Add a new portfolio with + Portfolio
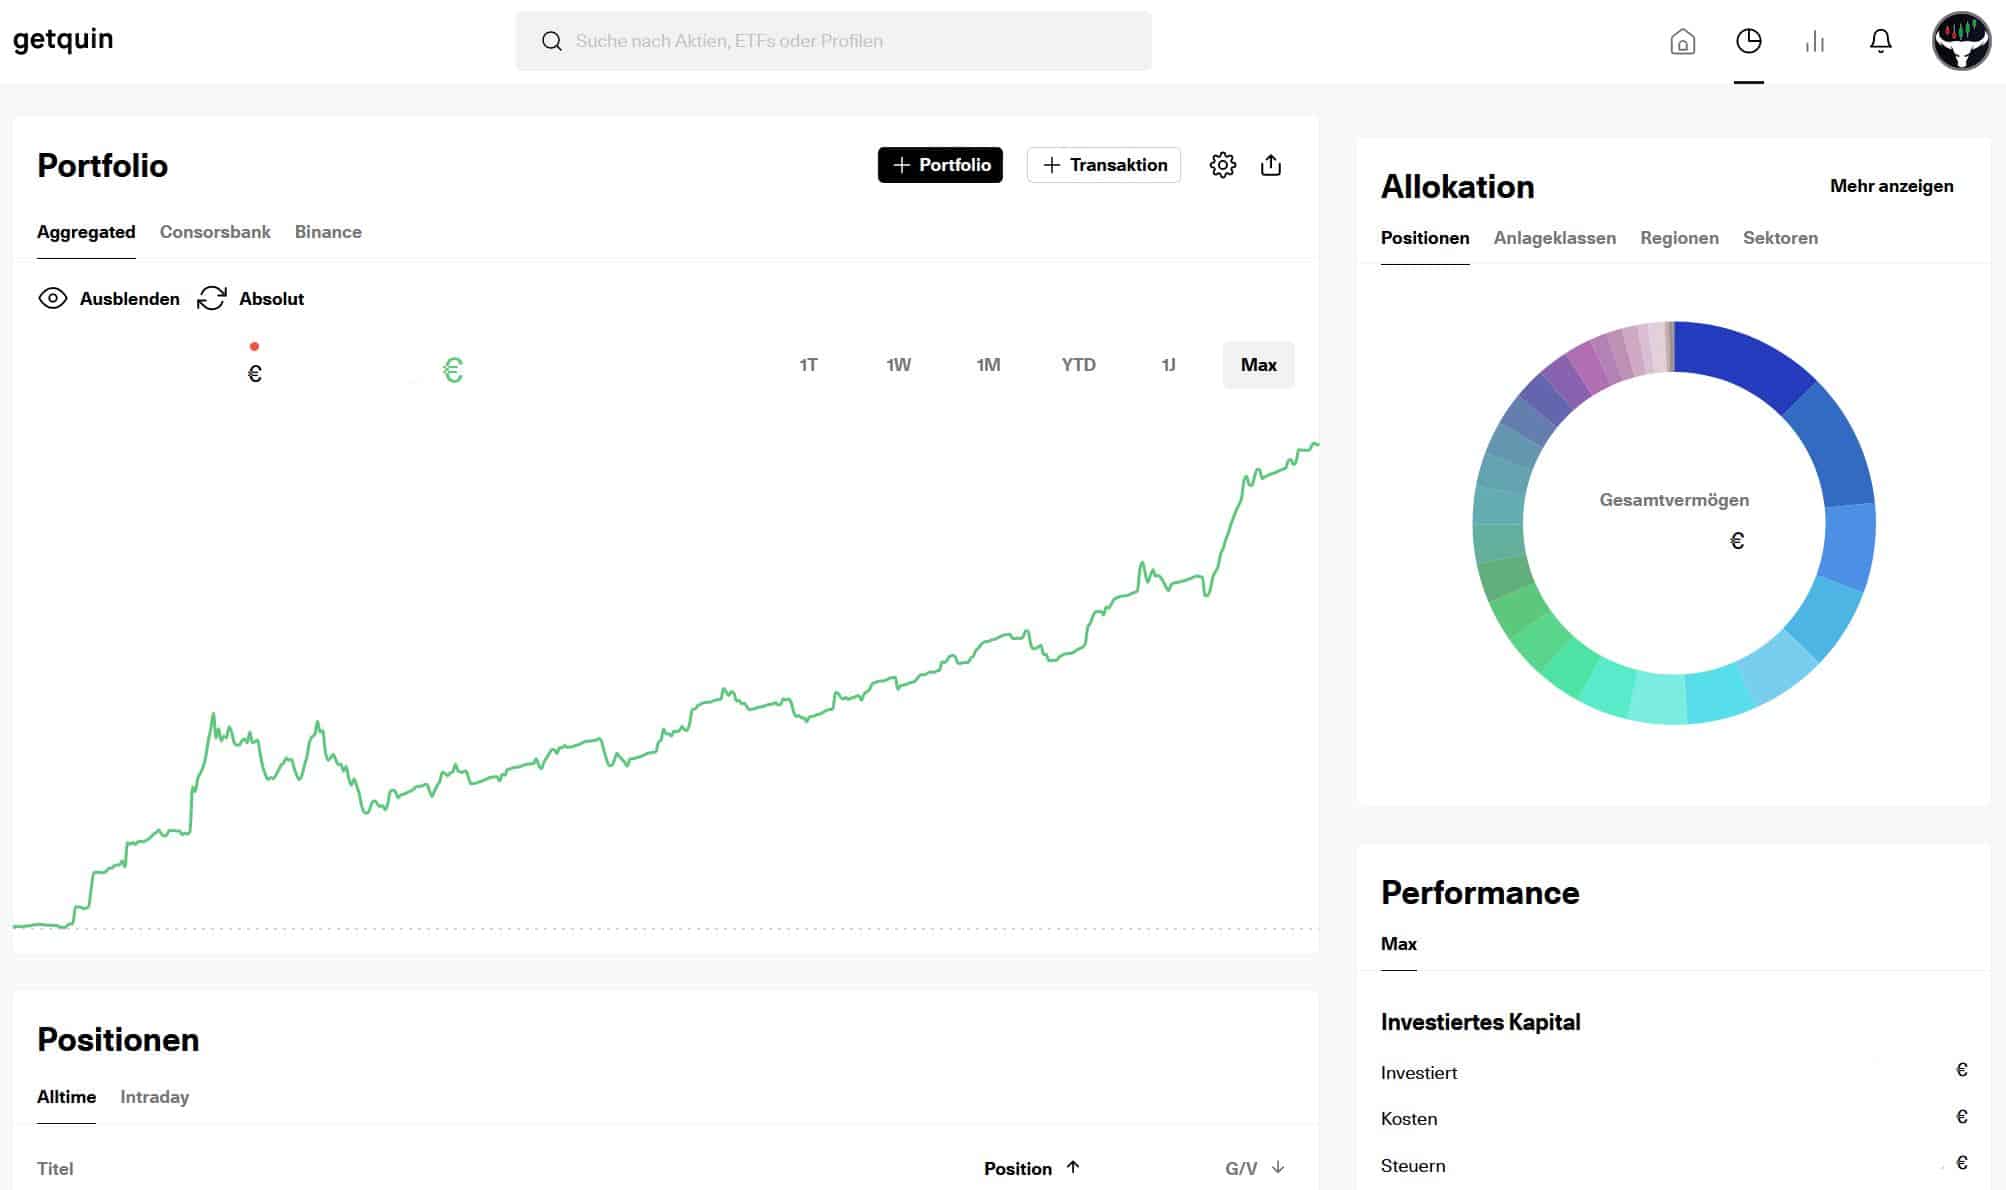This screenshot has width=2006, height=1190. (x=940, y=165)
